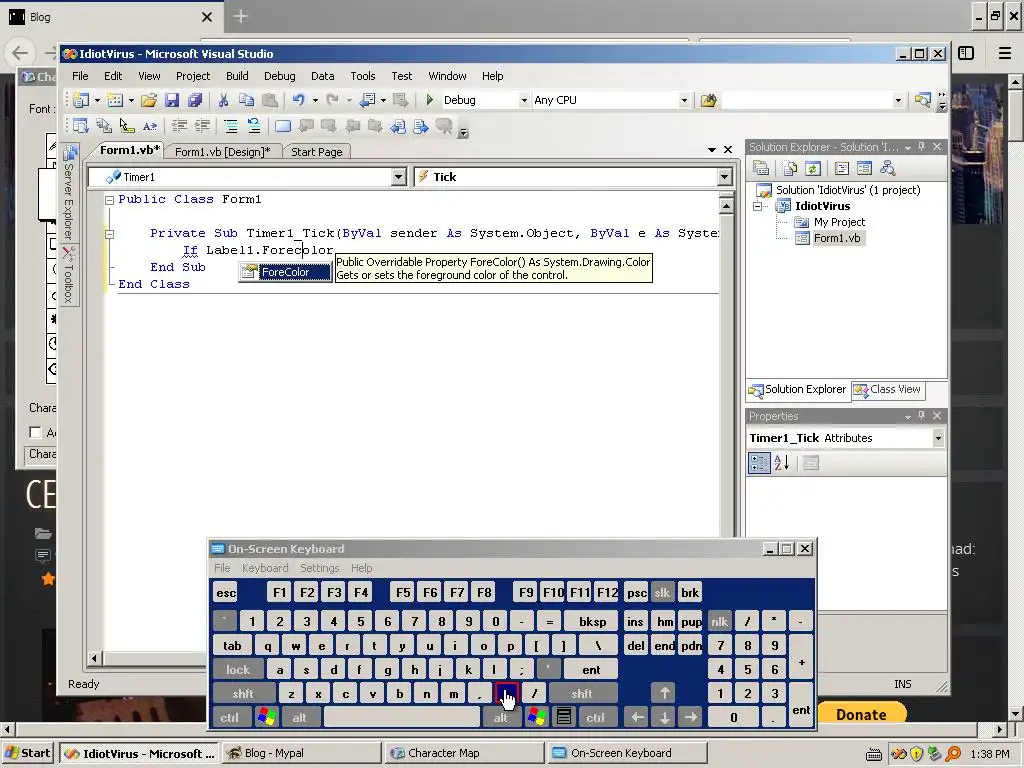1024x768 pixels.
Task: Collapse the Public Class Form1 code region
Action: tap(110, 200)
